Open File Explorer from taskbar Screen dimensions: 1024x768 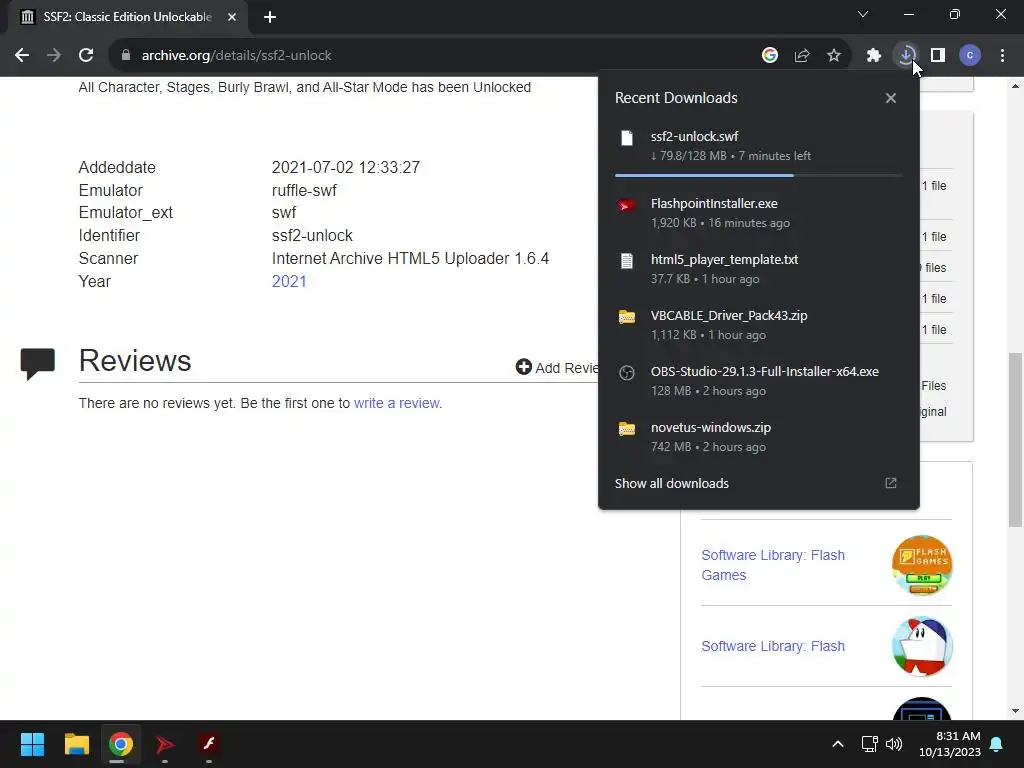(76, 744)
